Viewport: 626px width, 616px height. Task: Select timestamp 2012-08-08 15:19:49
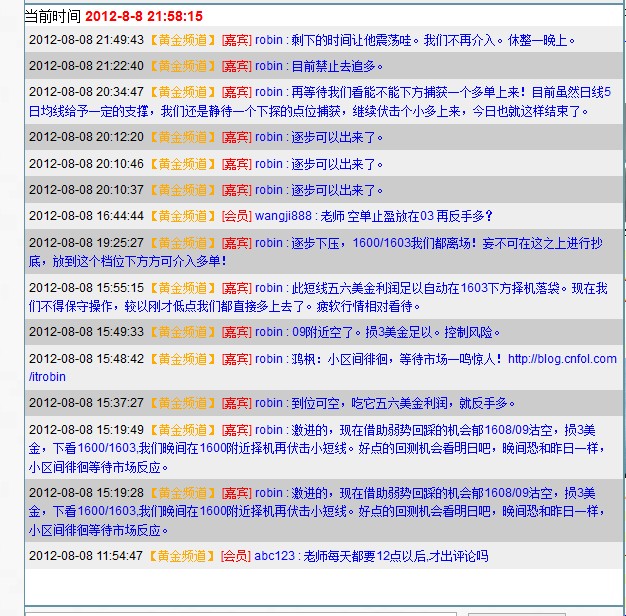86,430
